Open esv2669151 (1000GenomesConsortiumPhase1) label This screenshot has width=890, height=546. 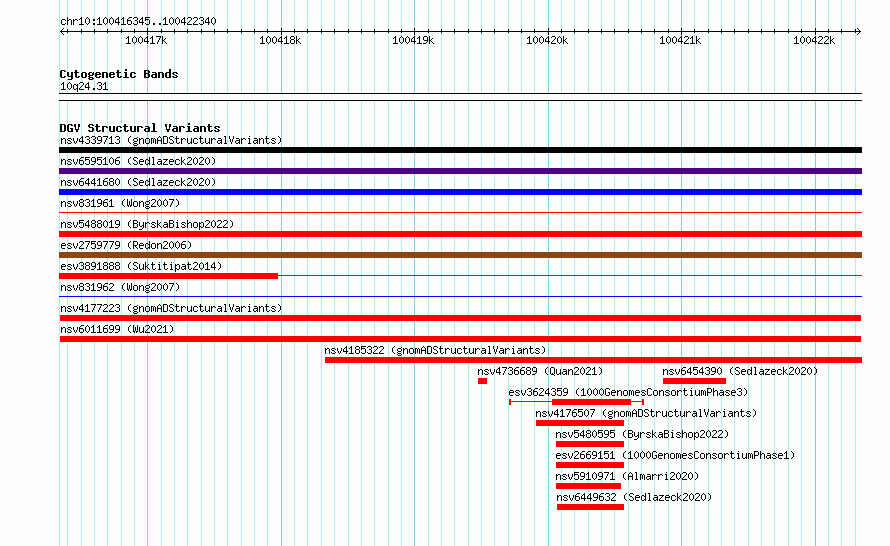pos(675,455)
